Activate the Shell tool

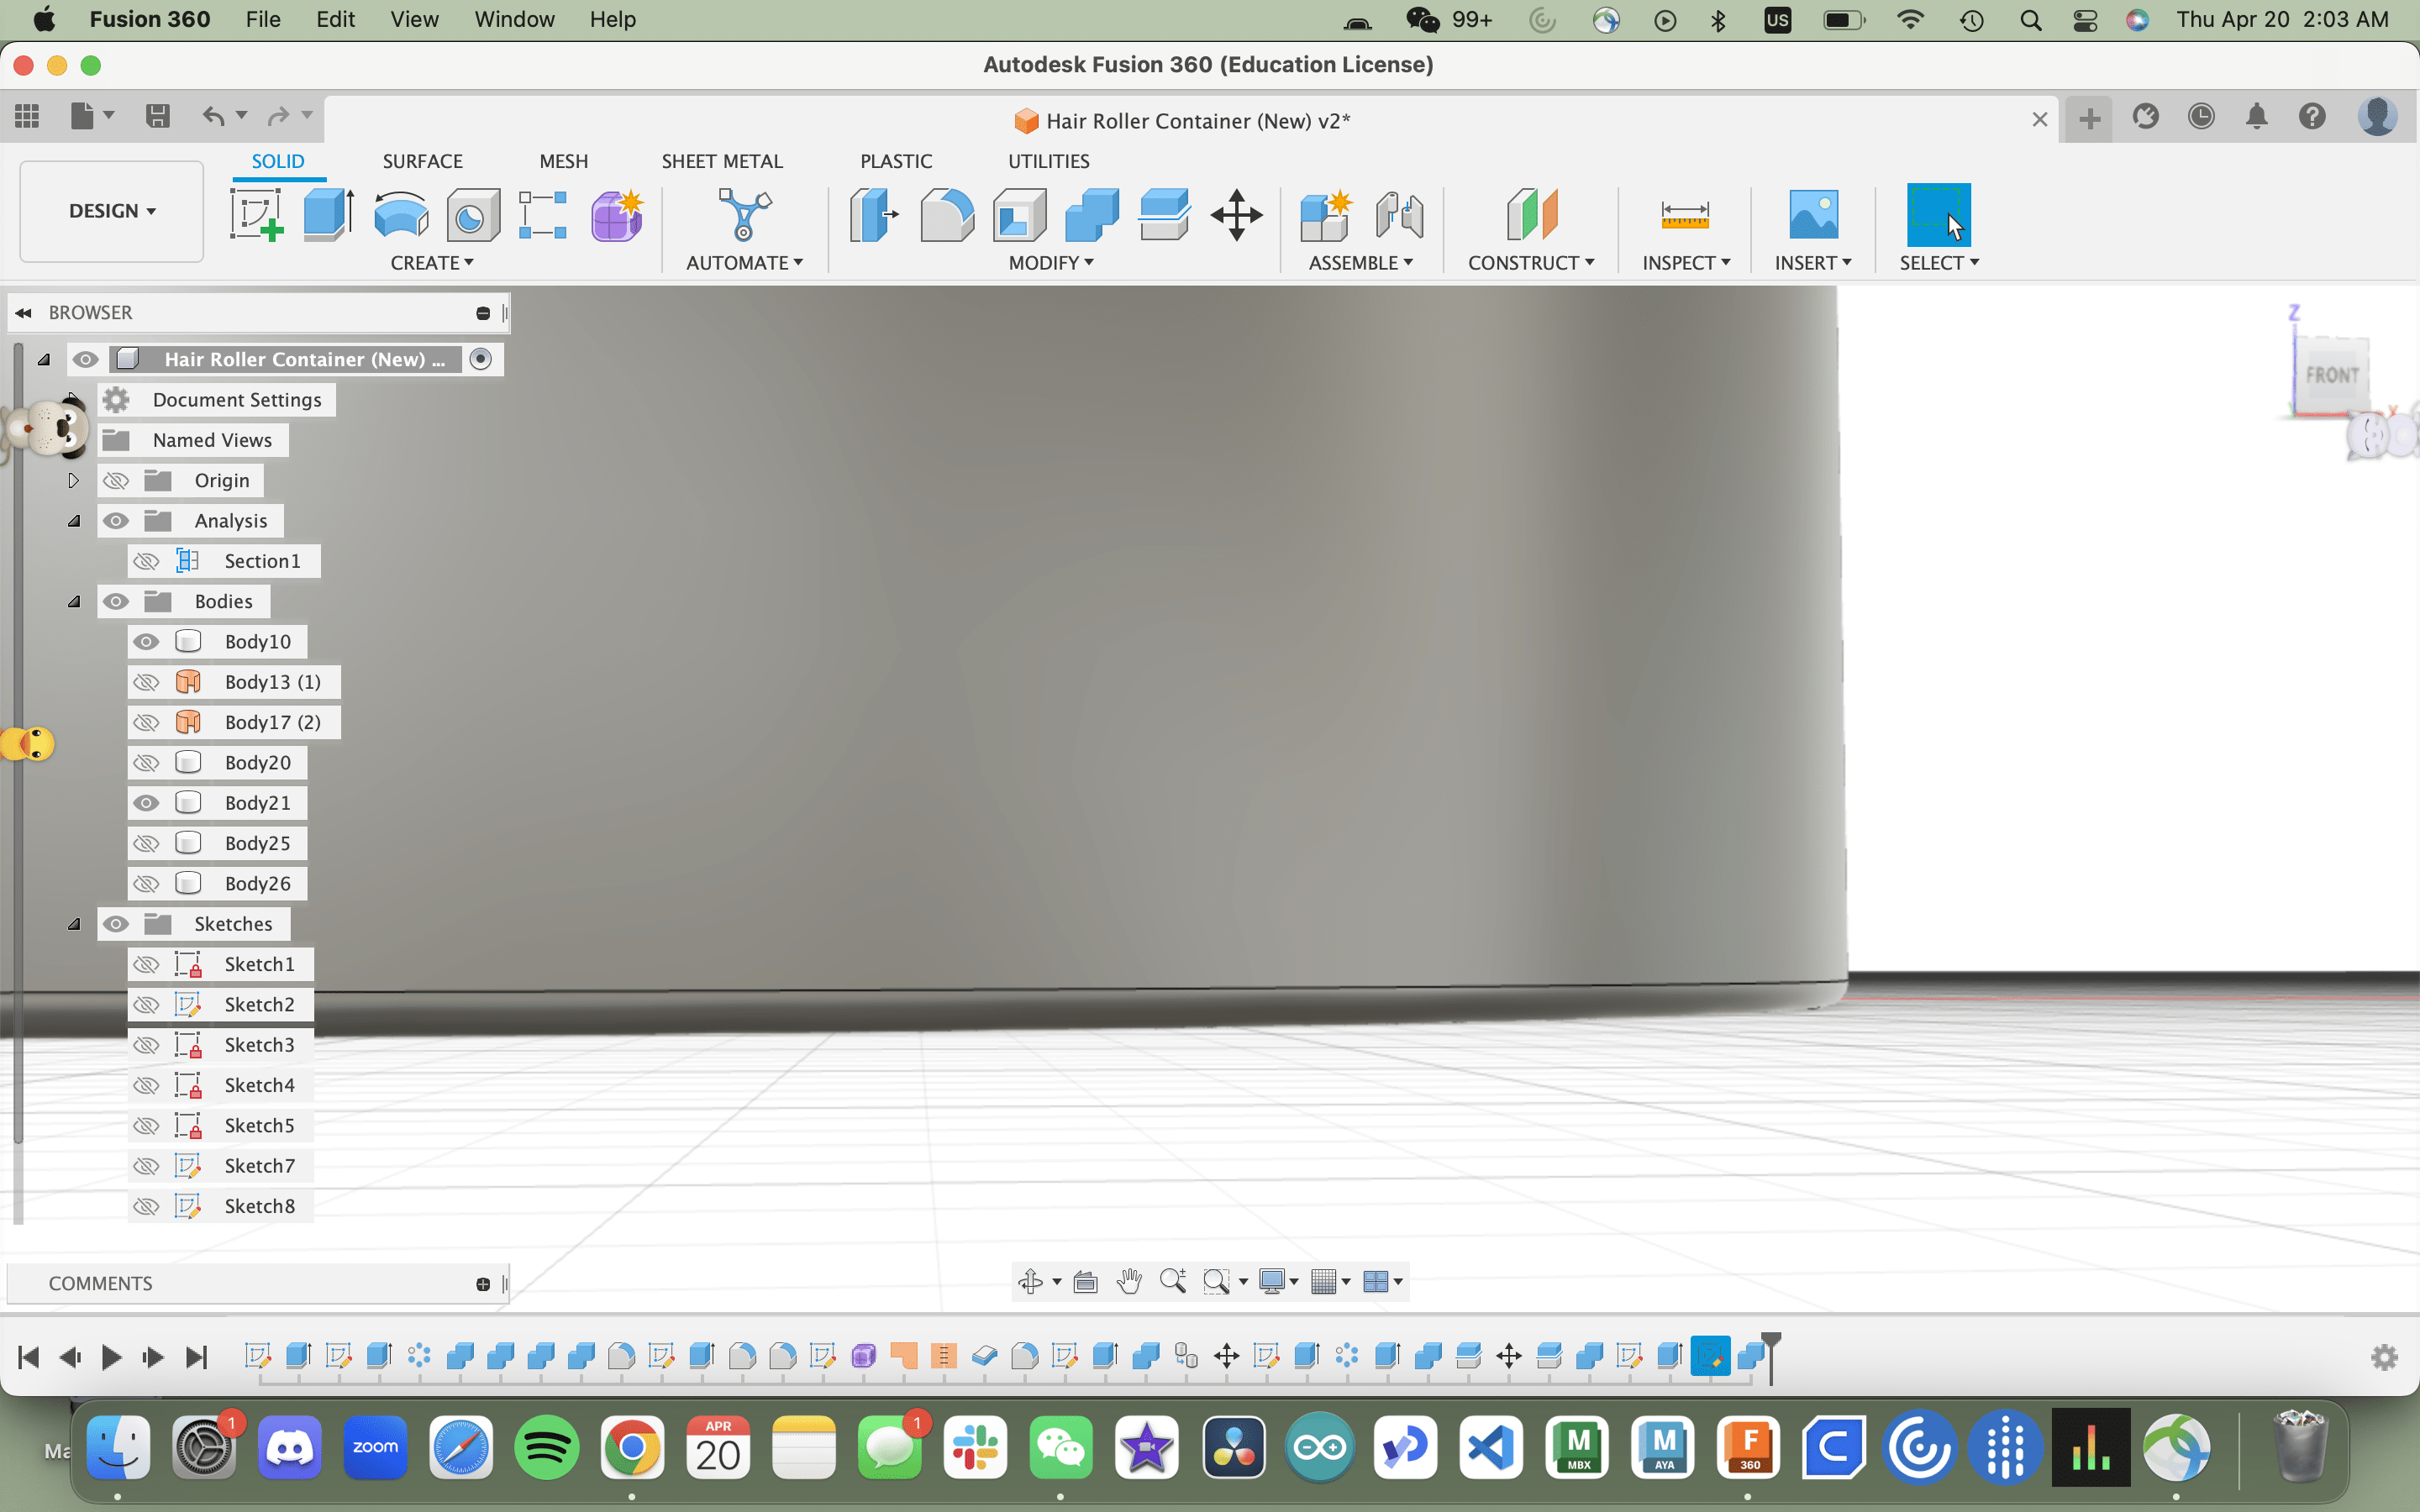(1019, 214)
